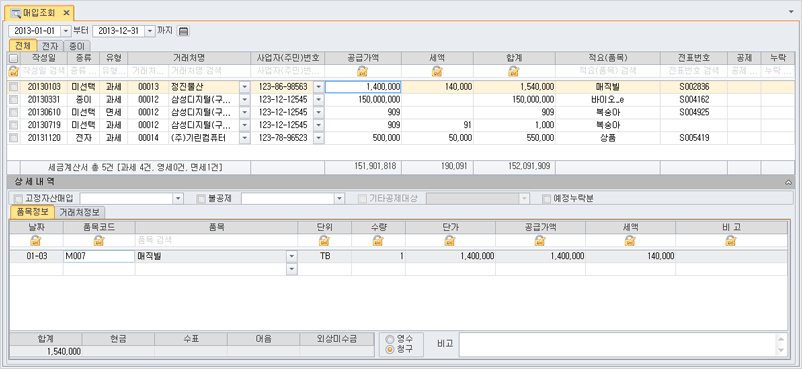The width and height of the screenshot is (802, 369).
Task: Click the 매입조회 tab icon
Action: coord(16,13)
